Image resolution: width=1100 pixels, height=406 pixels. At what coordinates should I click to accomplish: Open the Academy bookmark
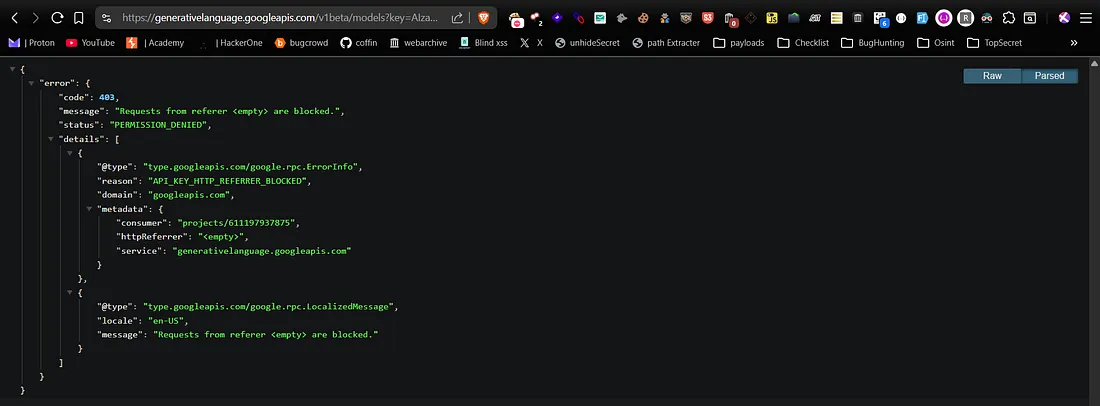(155, 43)
